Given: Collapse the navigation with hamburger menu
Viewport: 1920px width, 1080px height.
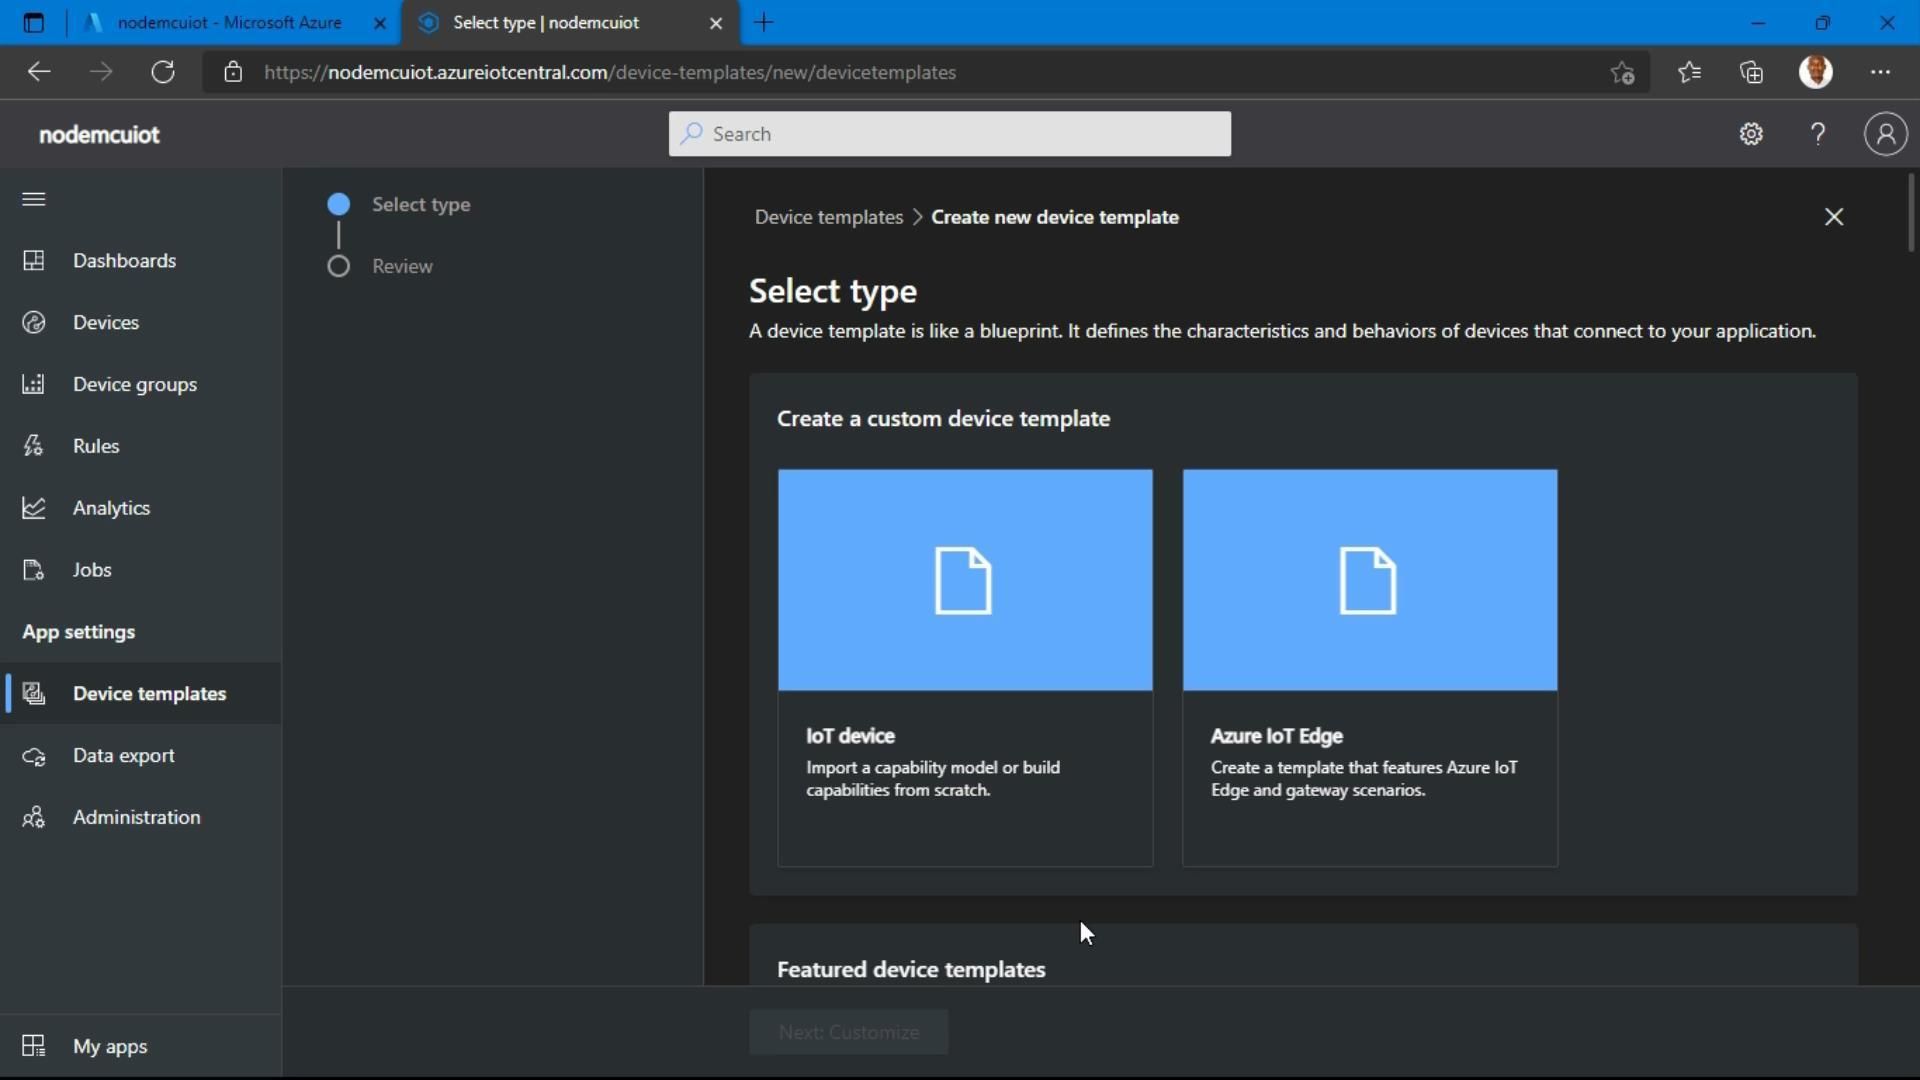Looking at the screenshot, I should 33,199.
